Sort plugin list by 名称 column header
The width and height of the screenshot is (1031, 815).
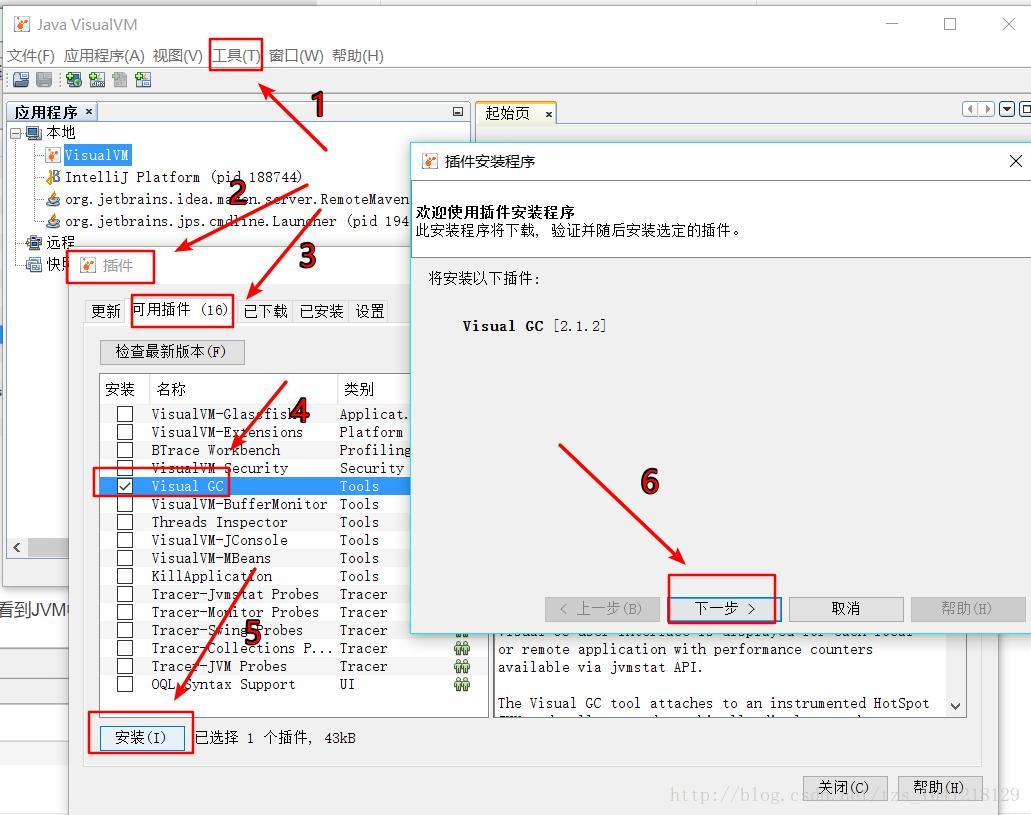243,389
